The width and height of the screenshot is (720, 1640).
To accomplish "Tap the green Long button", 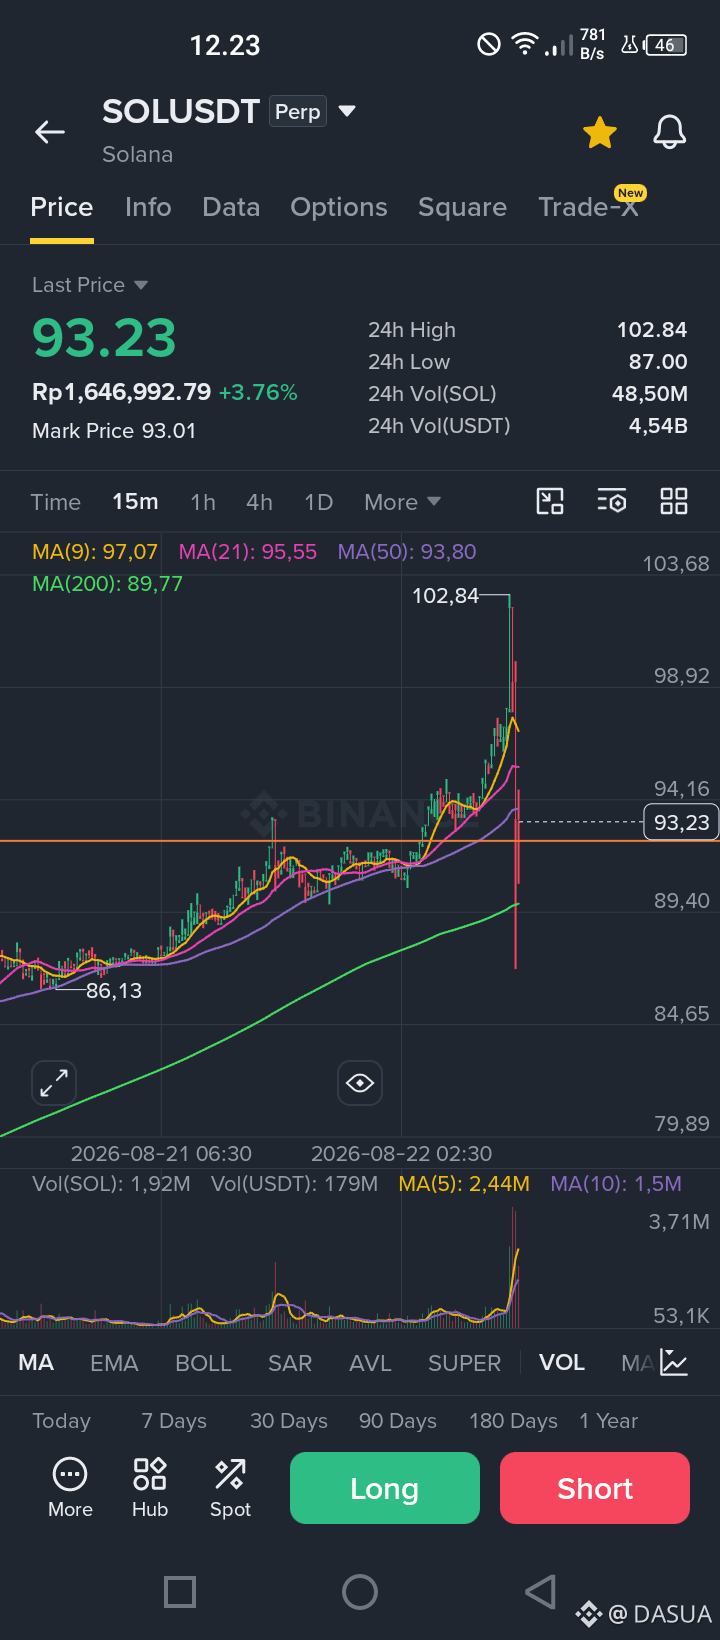I will (385, 1488).
